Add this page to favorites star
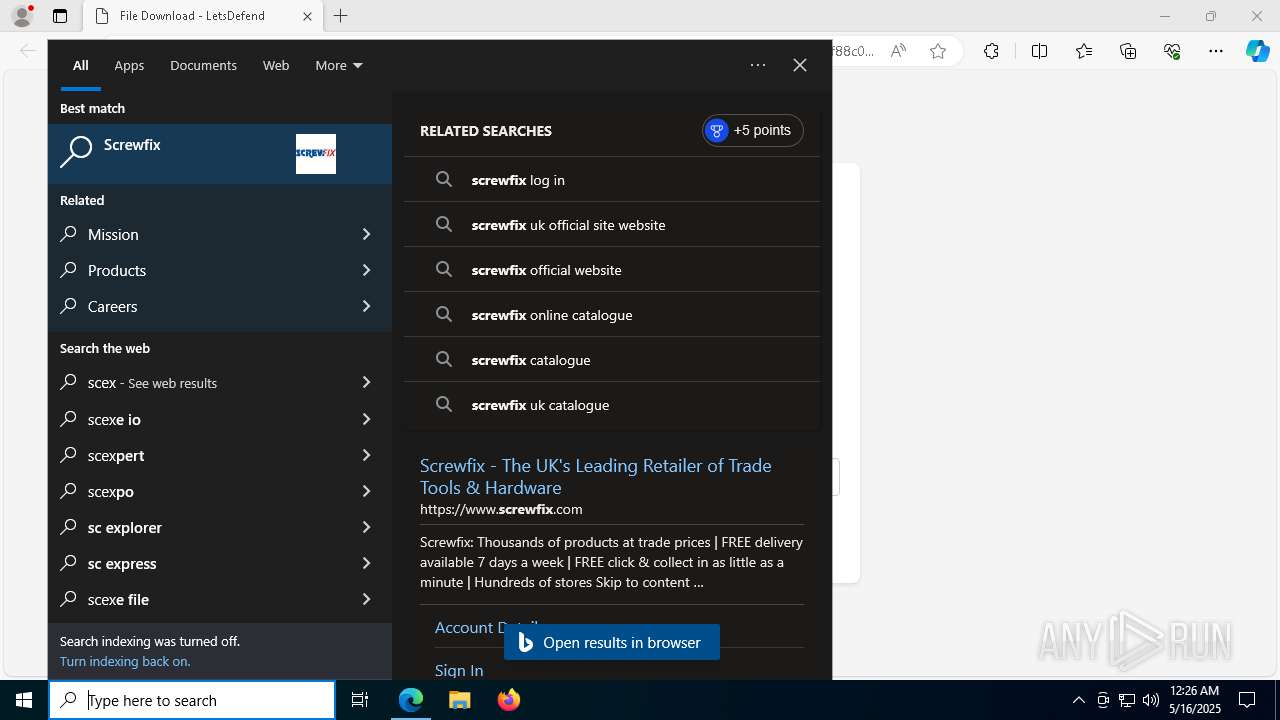The image size is (1280, 720). (x=938, y=51)
